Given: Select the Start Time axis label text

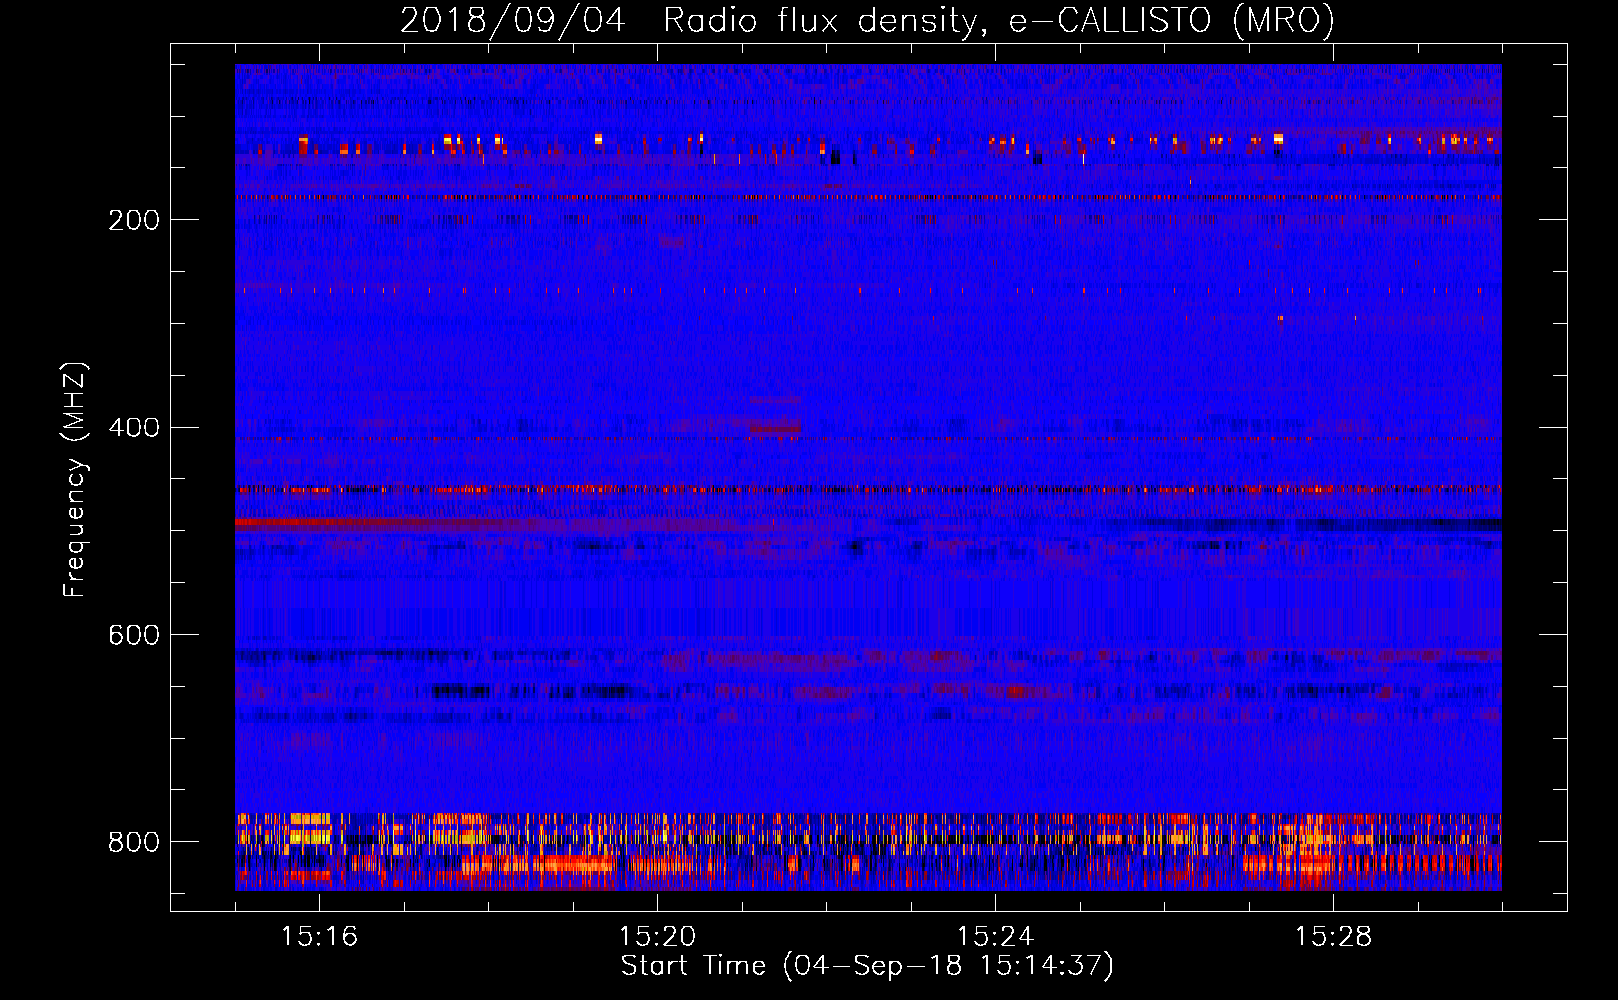Looking at the screenshot, I should (867, 966).
